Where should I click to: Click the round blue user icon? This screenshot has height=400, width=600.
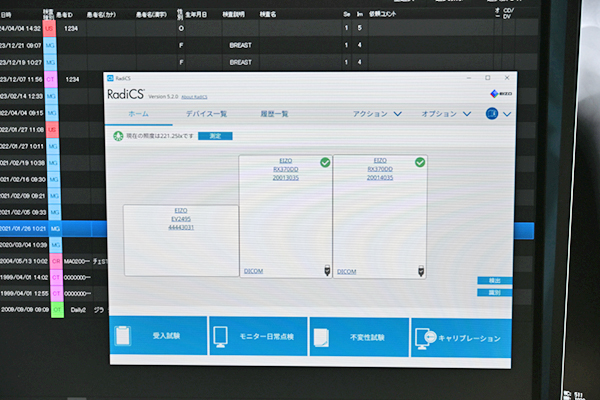point(491,114)
